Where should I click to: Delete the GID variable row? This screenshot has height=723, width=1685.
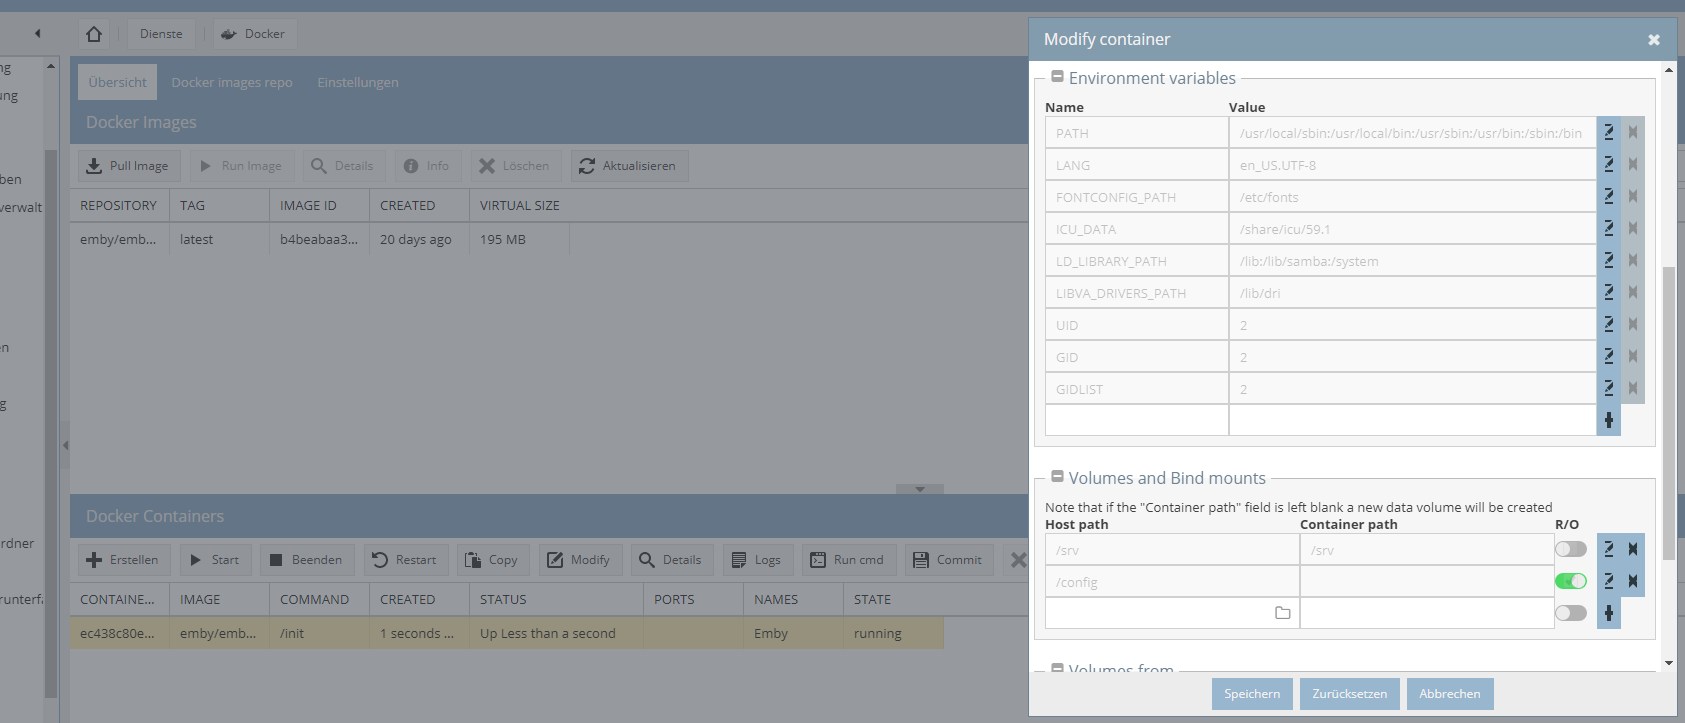click(1633, 356)
